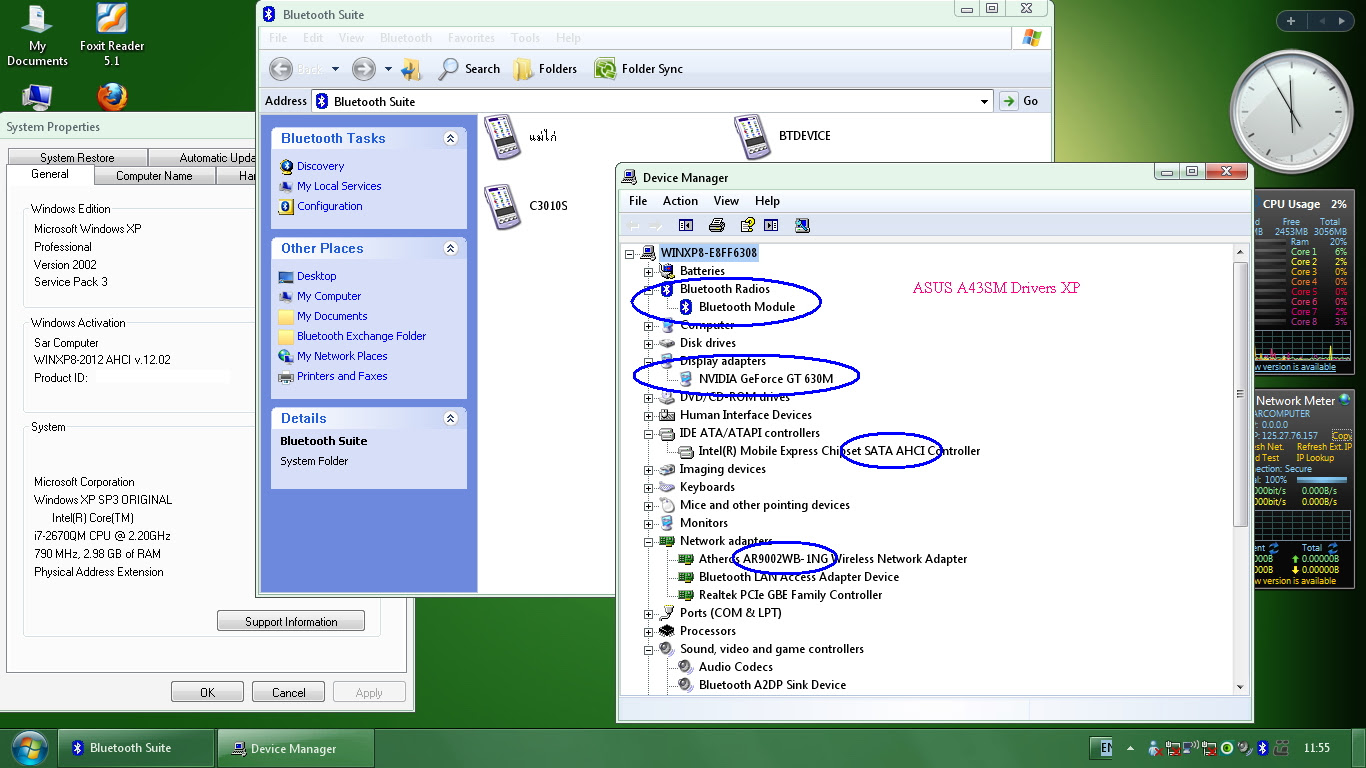Click Bluetooth tray icon in system tray

pos(1262,748)
